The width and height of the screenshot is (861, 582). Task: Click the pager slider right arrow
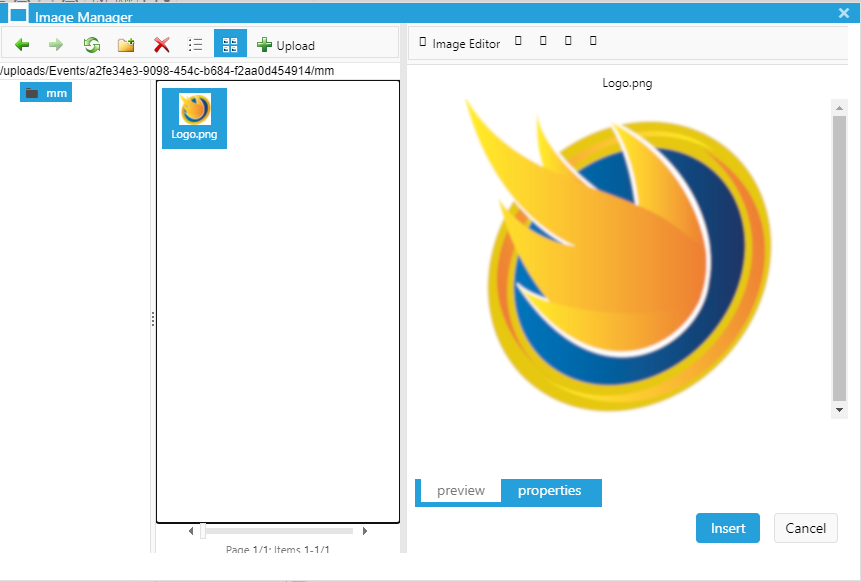pos(365,531)
